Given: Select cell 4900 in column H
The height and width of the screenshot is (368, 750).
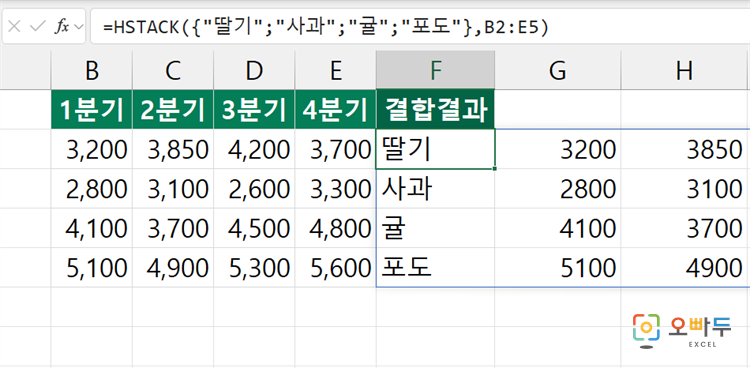Looking at the screenshot, I should click(685, 268).
